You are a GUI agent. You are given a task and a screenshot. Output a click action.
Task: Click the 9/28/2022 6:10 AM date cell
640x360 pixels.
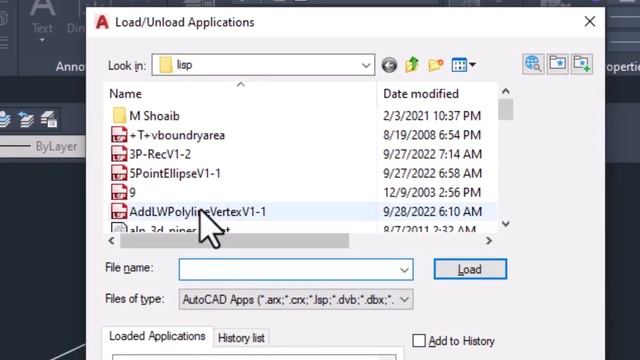(x=432, y=212)
